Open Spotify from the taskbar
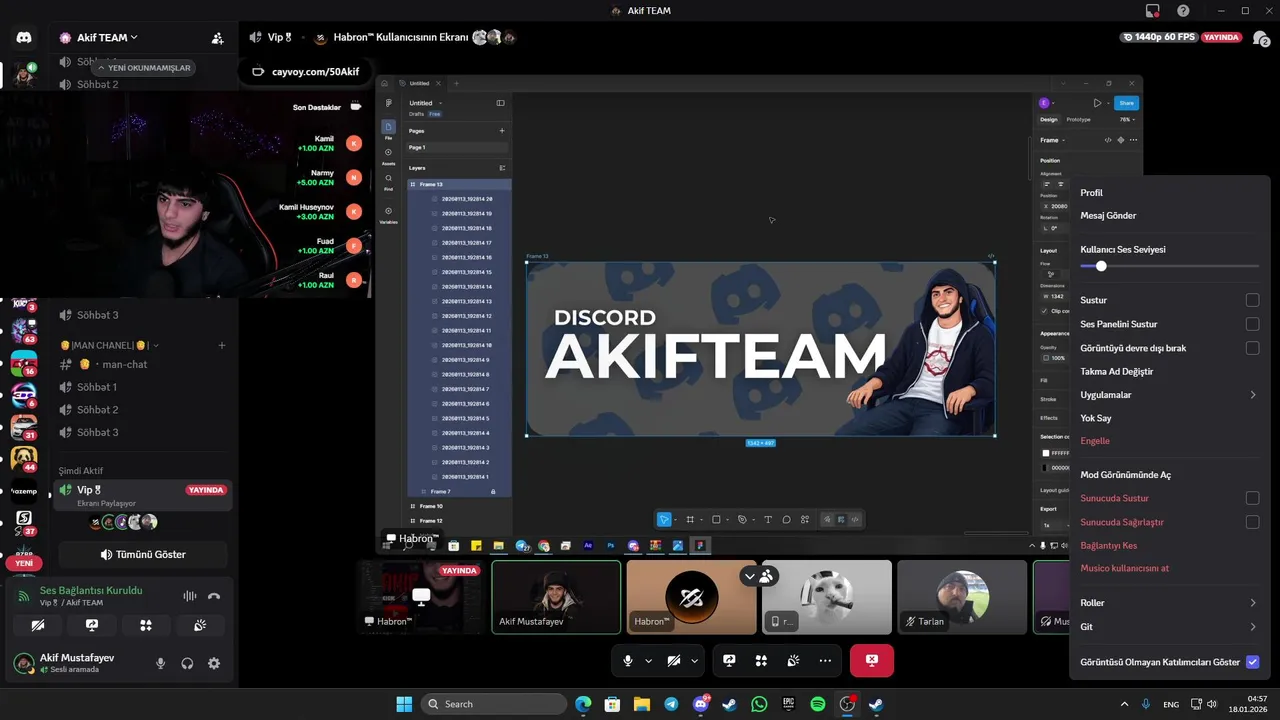The height and width of the screenshot is (720, 1280). coord(818,704)
